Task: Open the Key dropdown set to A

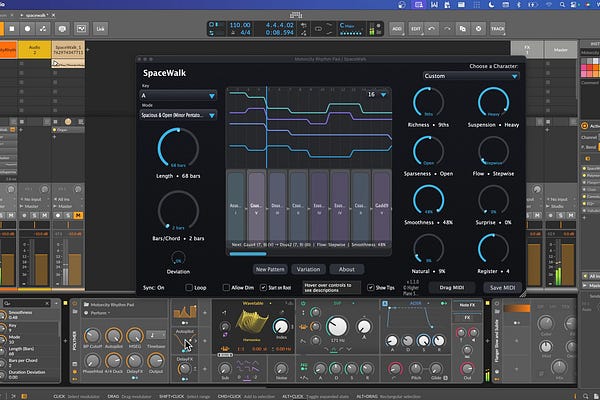Action: (180, 97)
